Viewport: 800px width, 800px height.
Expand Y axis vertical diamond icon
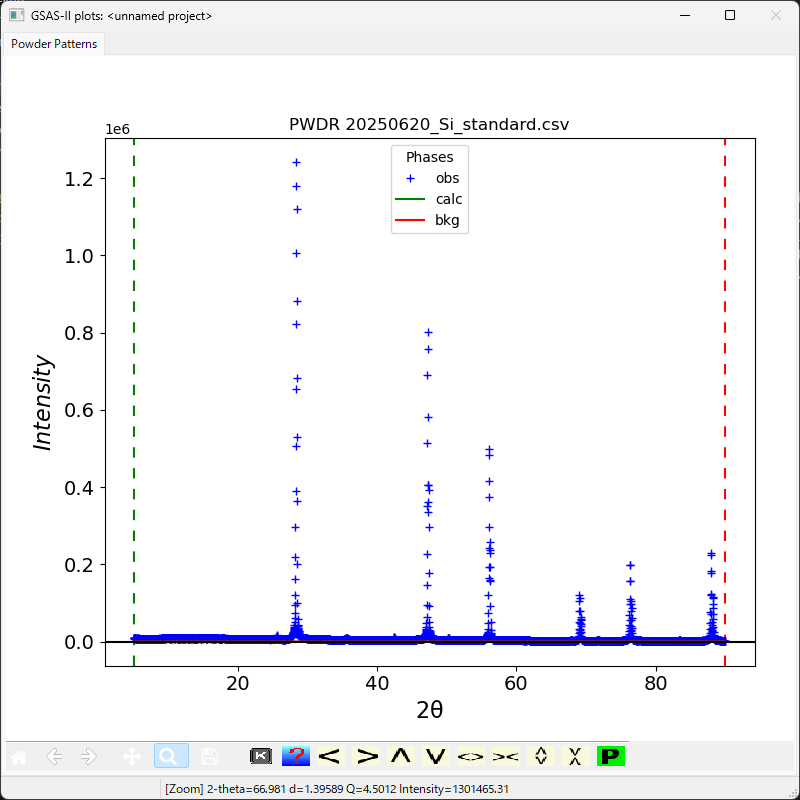pos(541,756)
